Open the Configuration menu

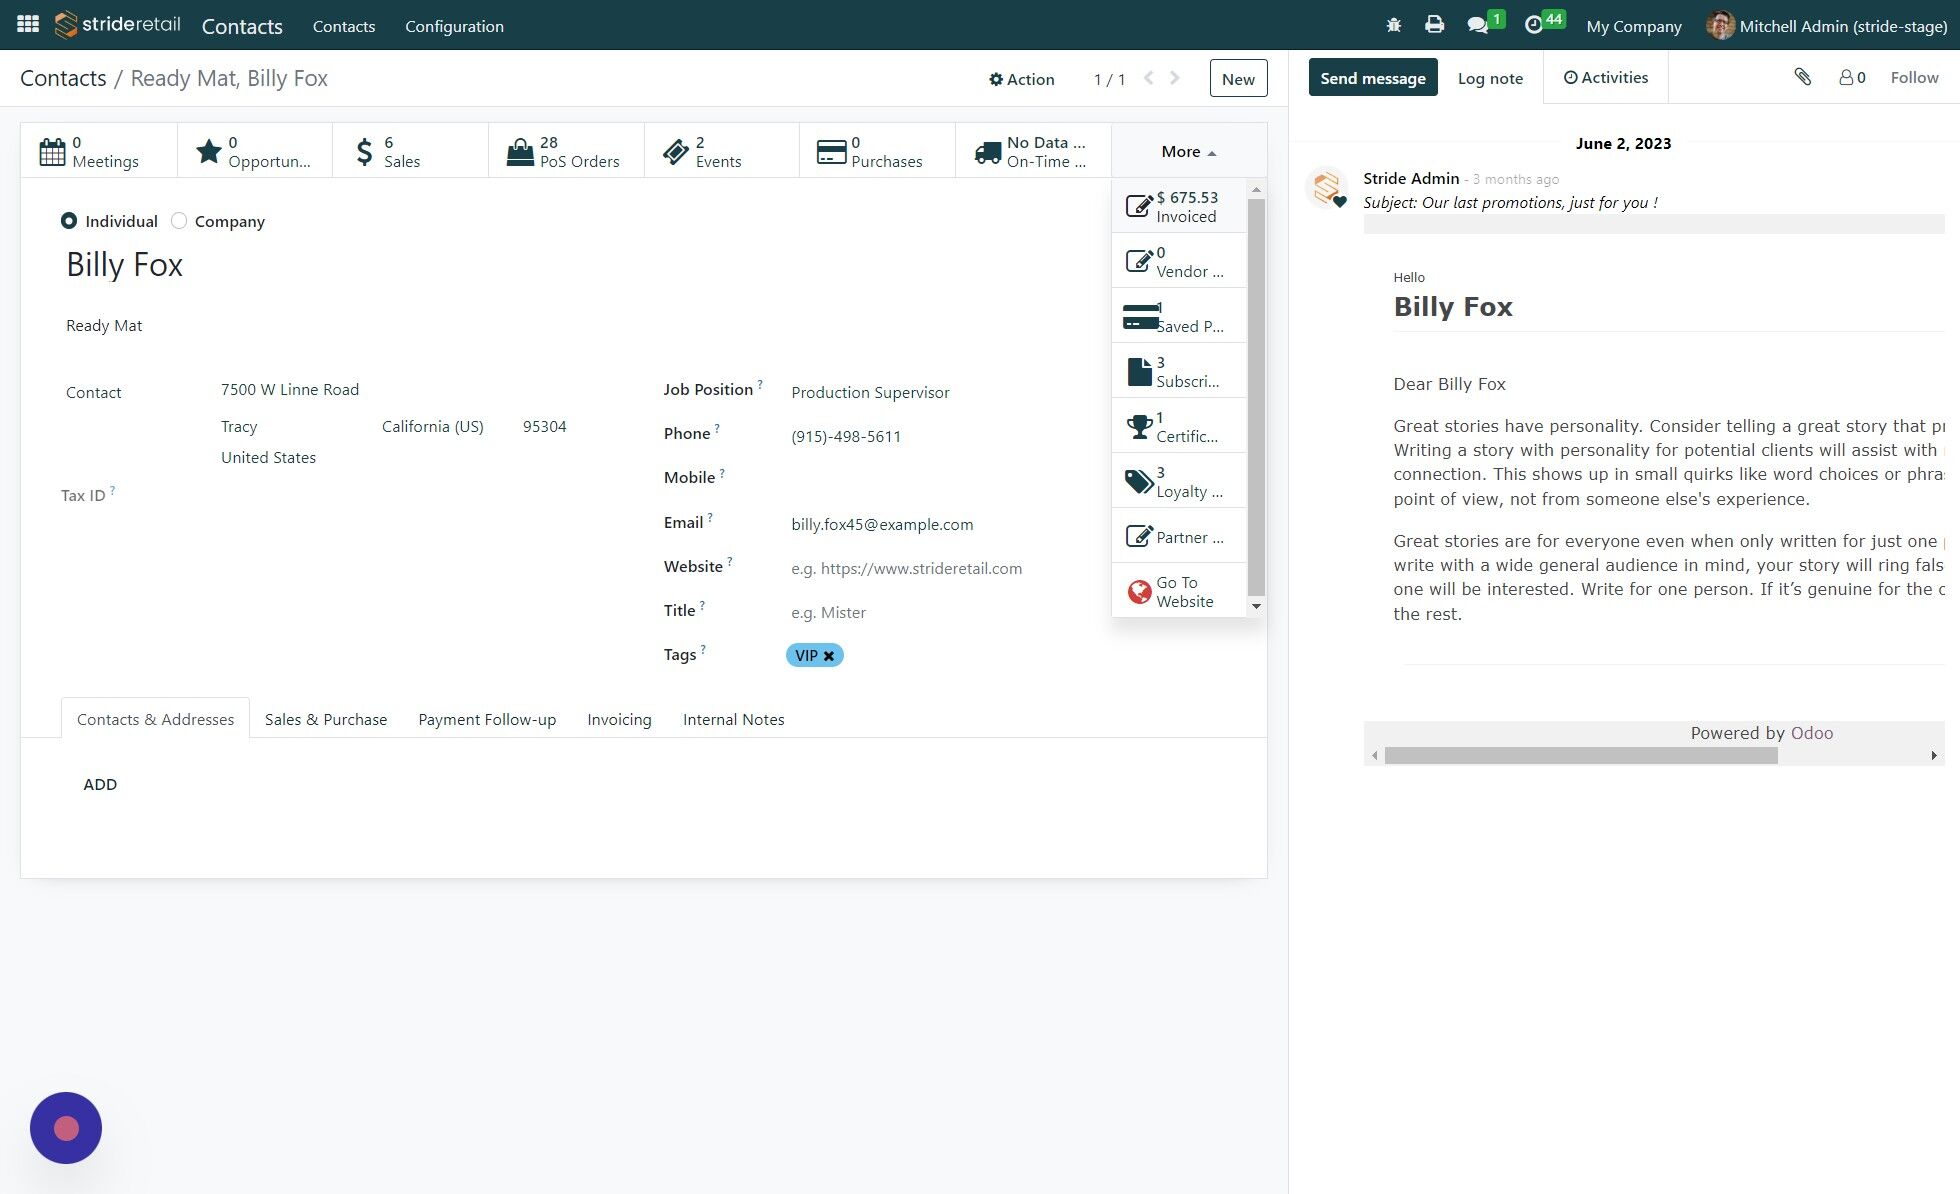click(x=454, y=26)
